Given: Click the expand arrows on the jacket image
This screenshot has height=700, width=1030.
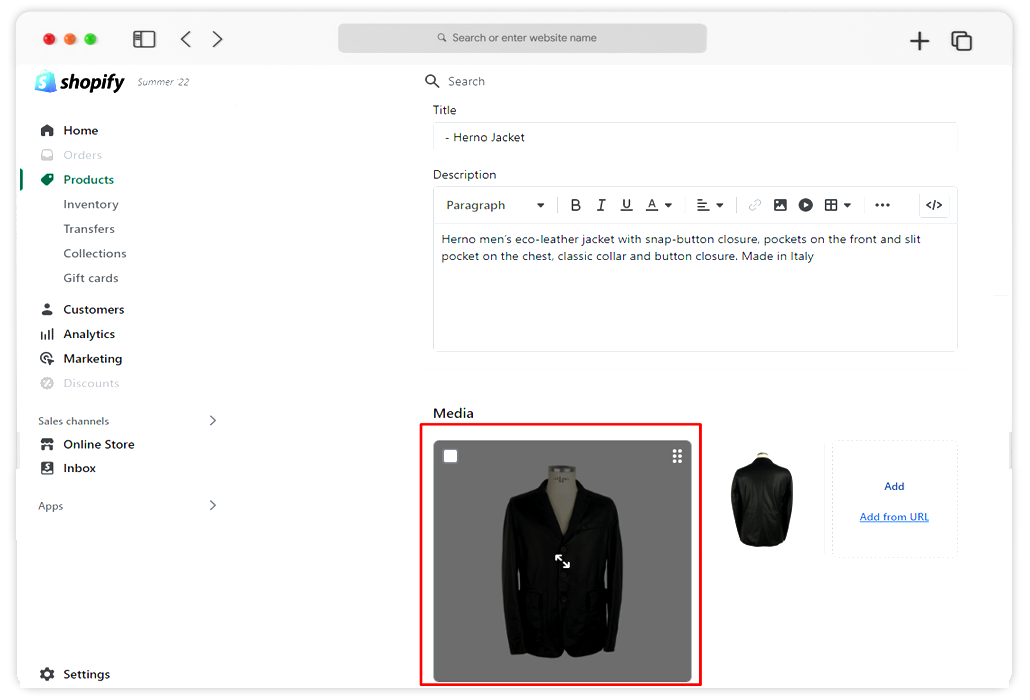Looking at the screenshot, I should click(x=562, y=561).
